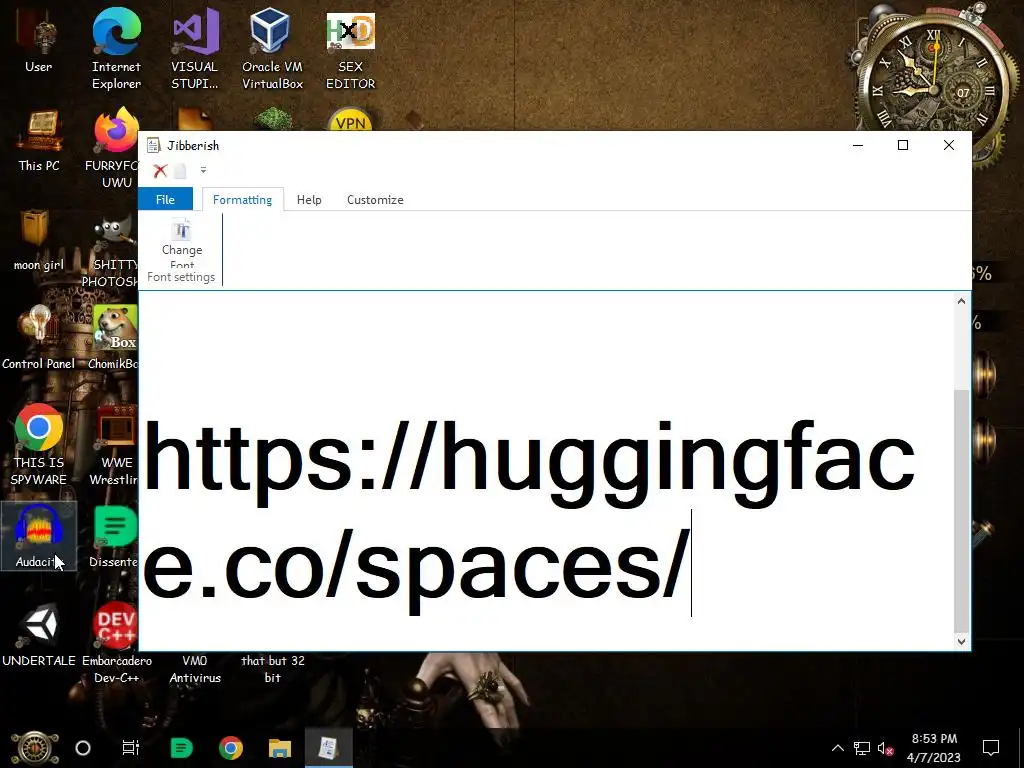Click the VPN desktop icon
Screen dimensions: 1024x768
pos(351,120)
